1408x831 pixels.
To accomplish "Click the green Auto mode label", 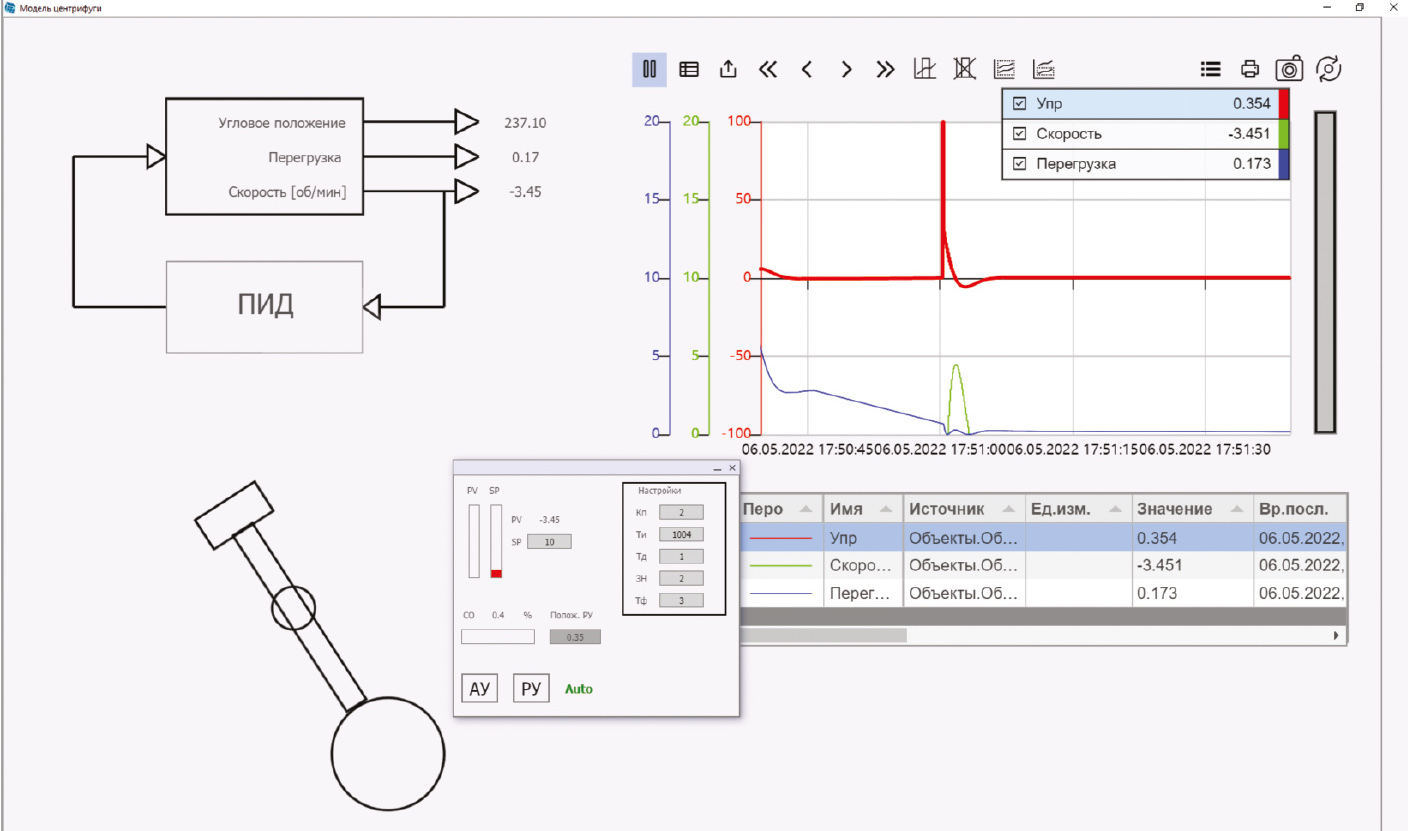I will (579, 689).
